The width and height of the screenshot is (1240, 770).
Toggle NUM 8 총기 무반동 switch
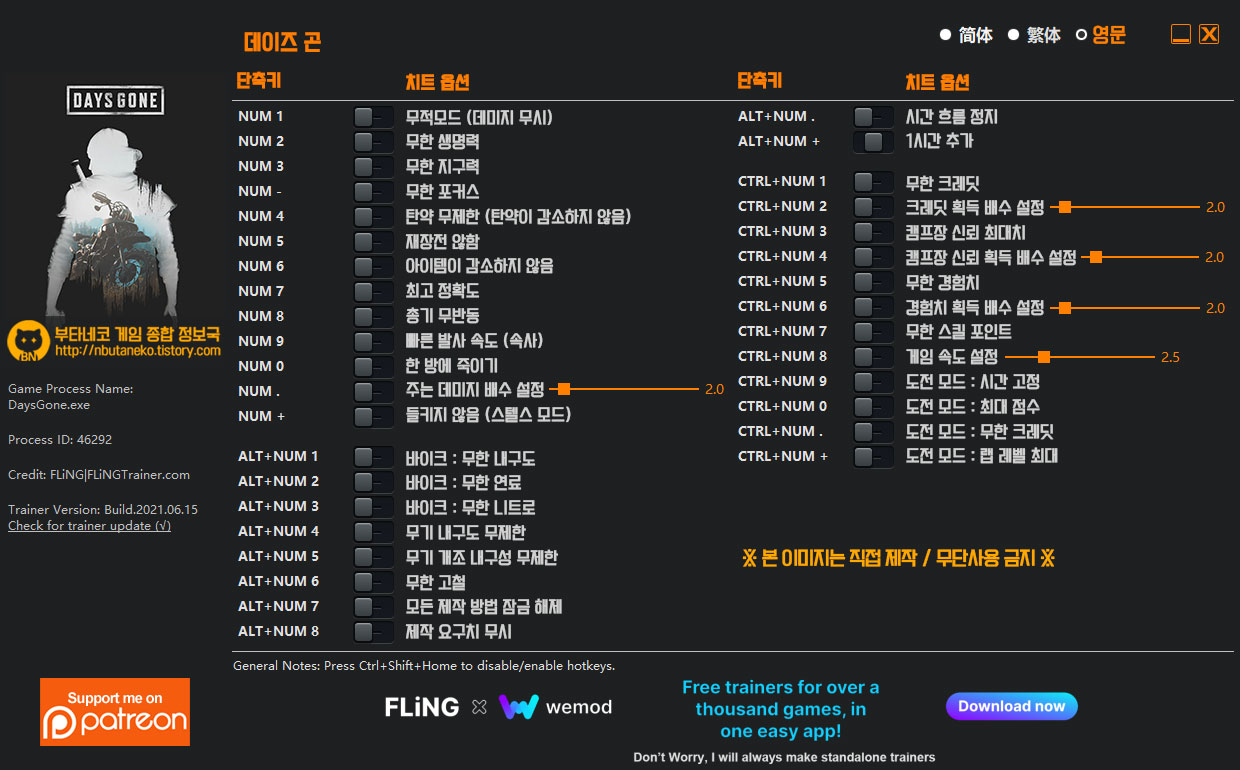click(x=373, y=317)
